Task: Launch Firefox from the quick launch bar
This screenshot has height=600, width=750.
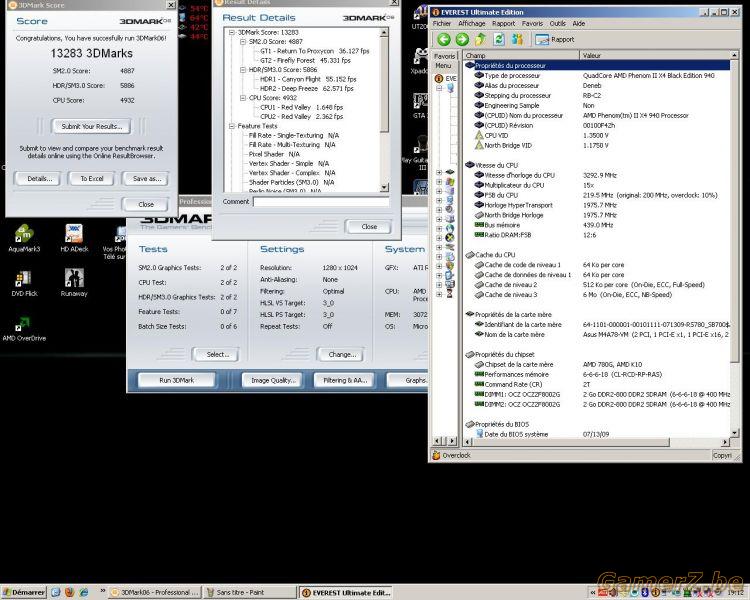Action: [69, 592]
